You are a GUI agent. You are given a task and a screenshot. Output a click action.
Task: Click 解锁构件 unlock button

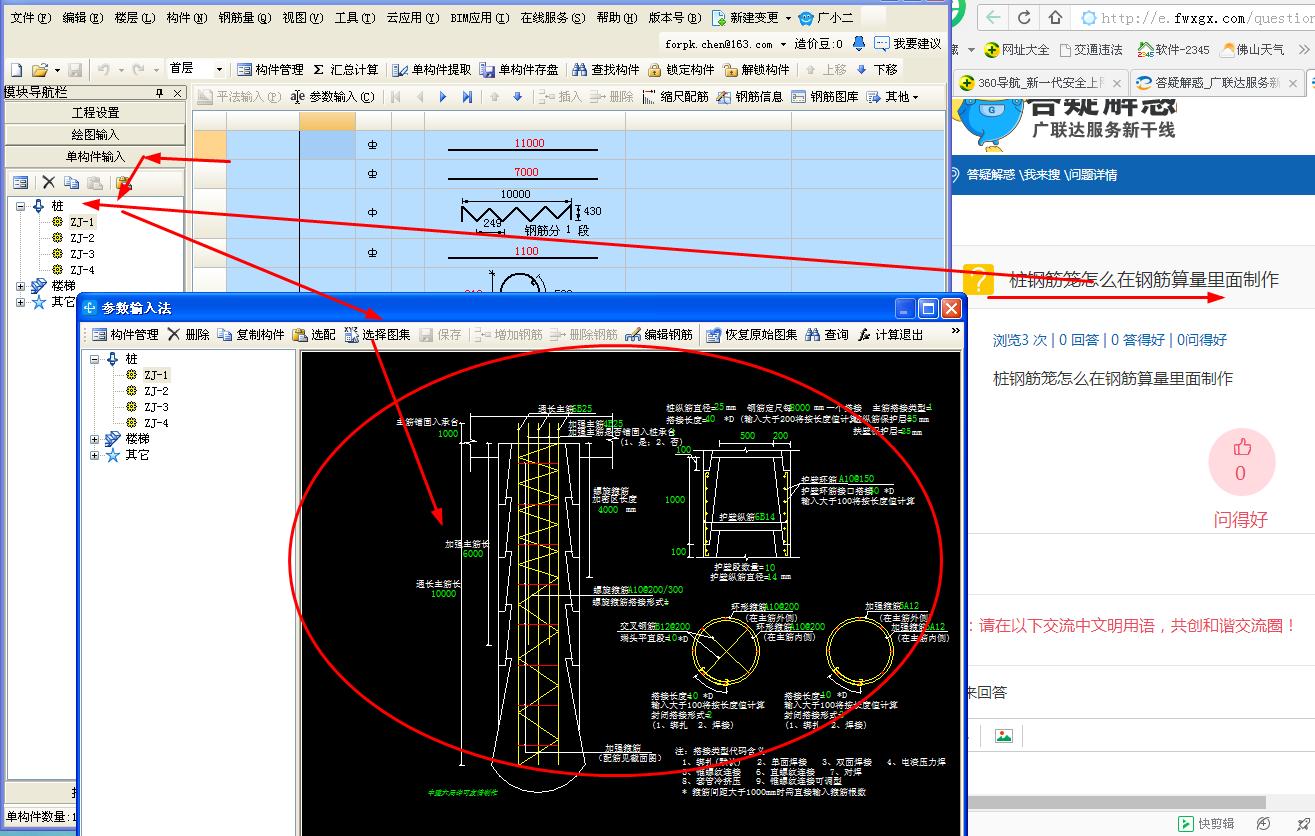coord(756,70)
